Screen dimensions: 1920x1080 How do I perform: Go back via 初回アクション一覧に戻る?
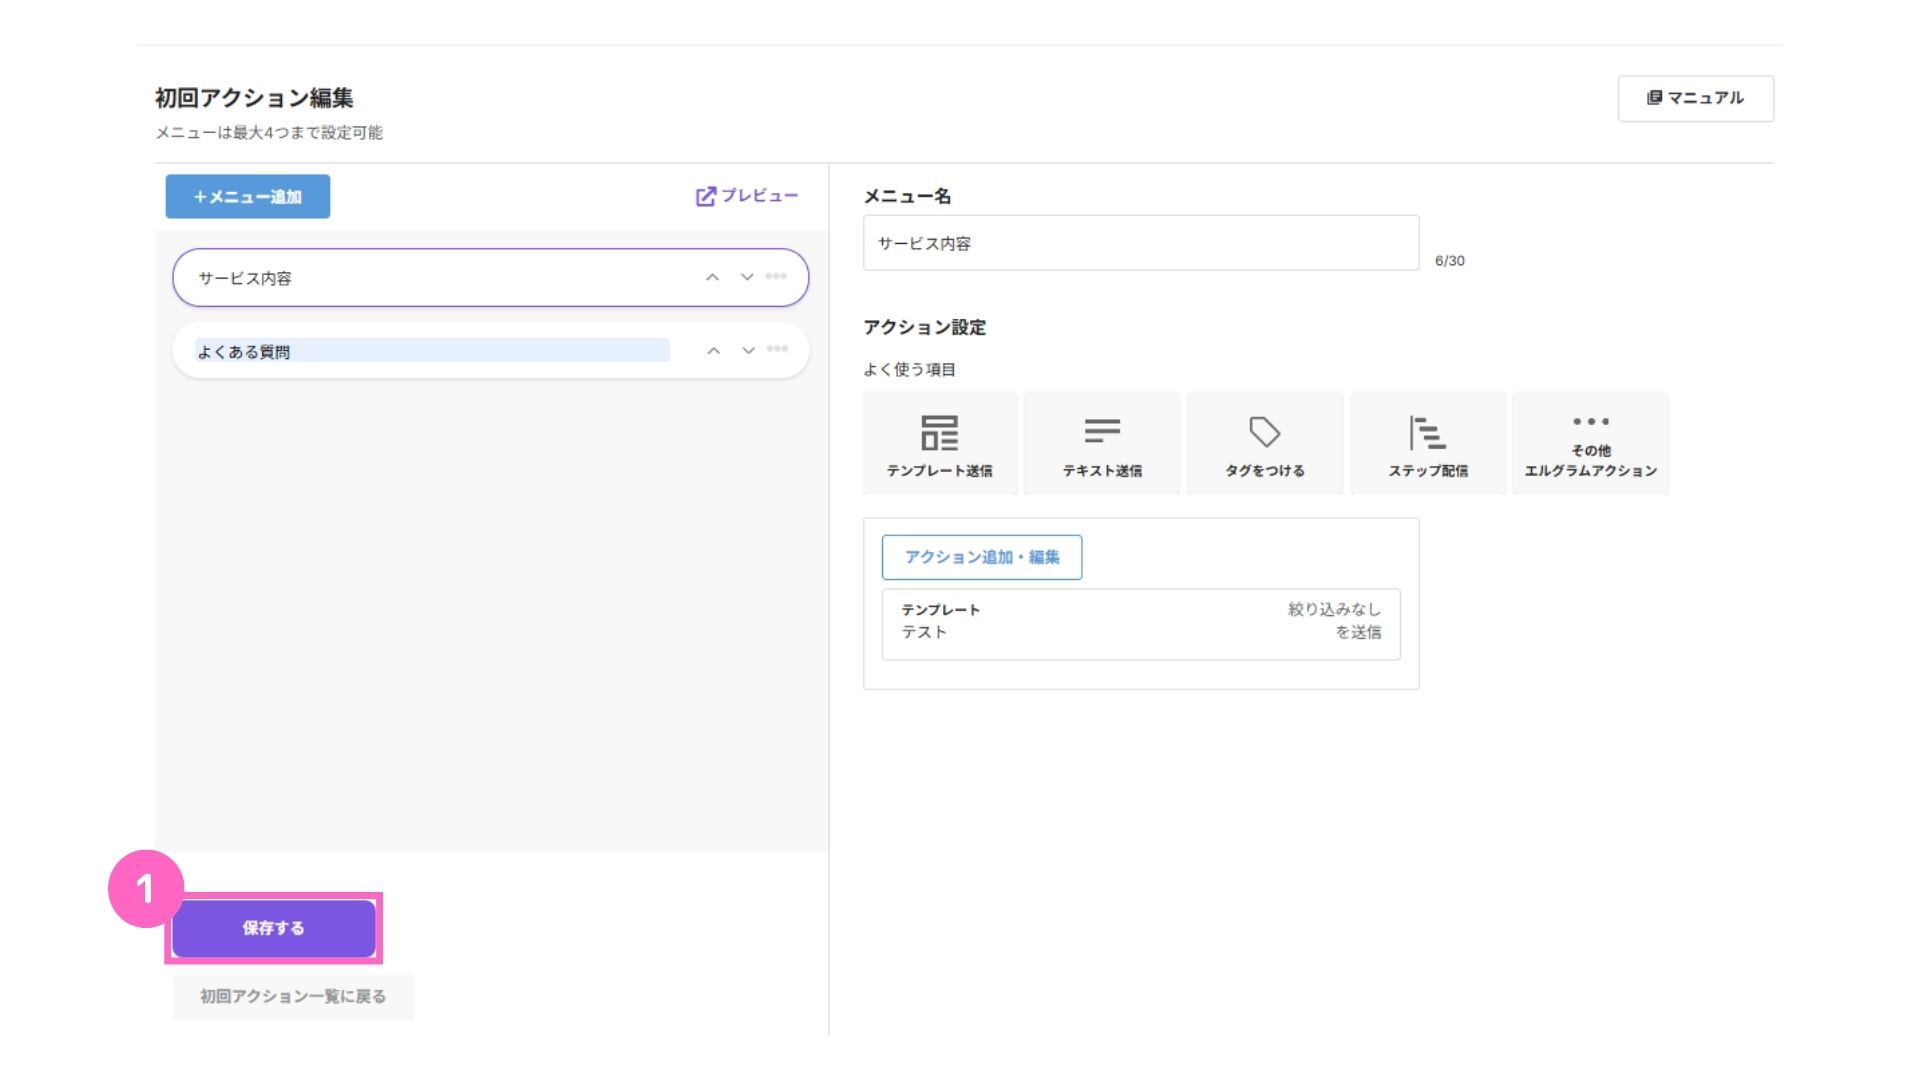293,996
